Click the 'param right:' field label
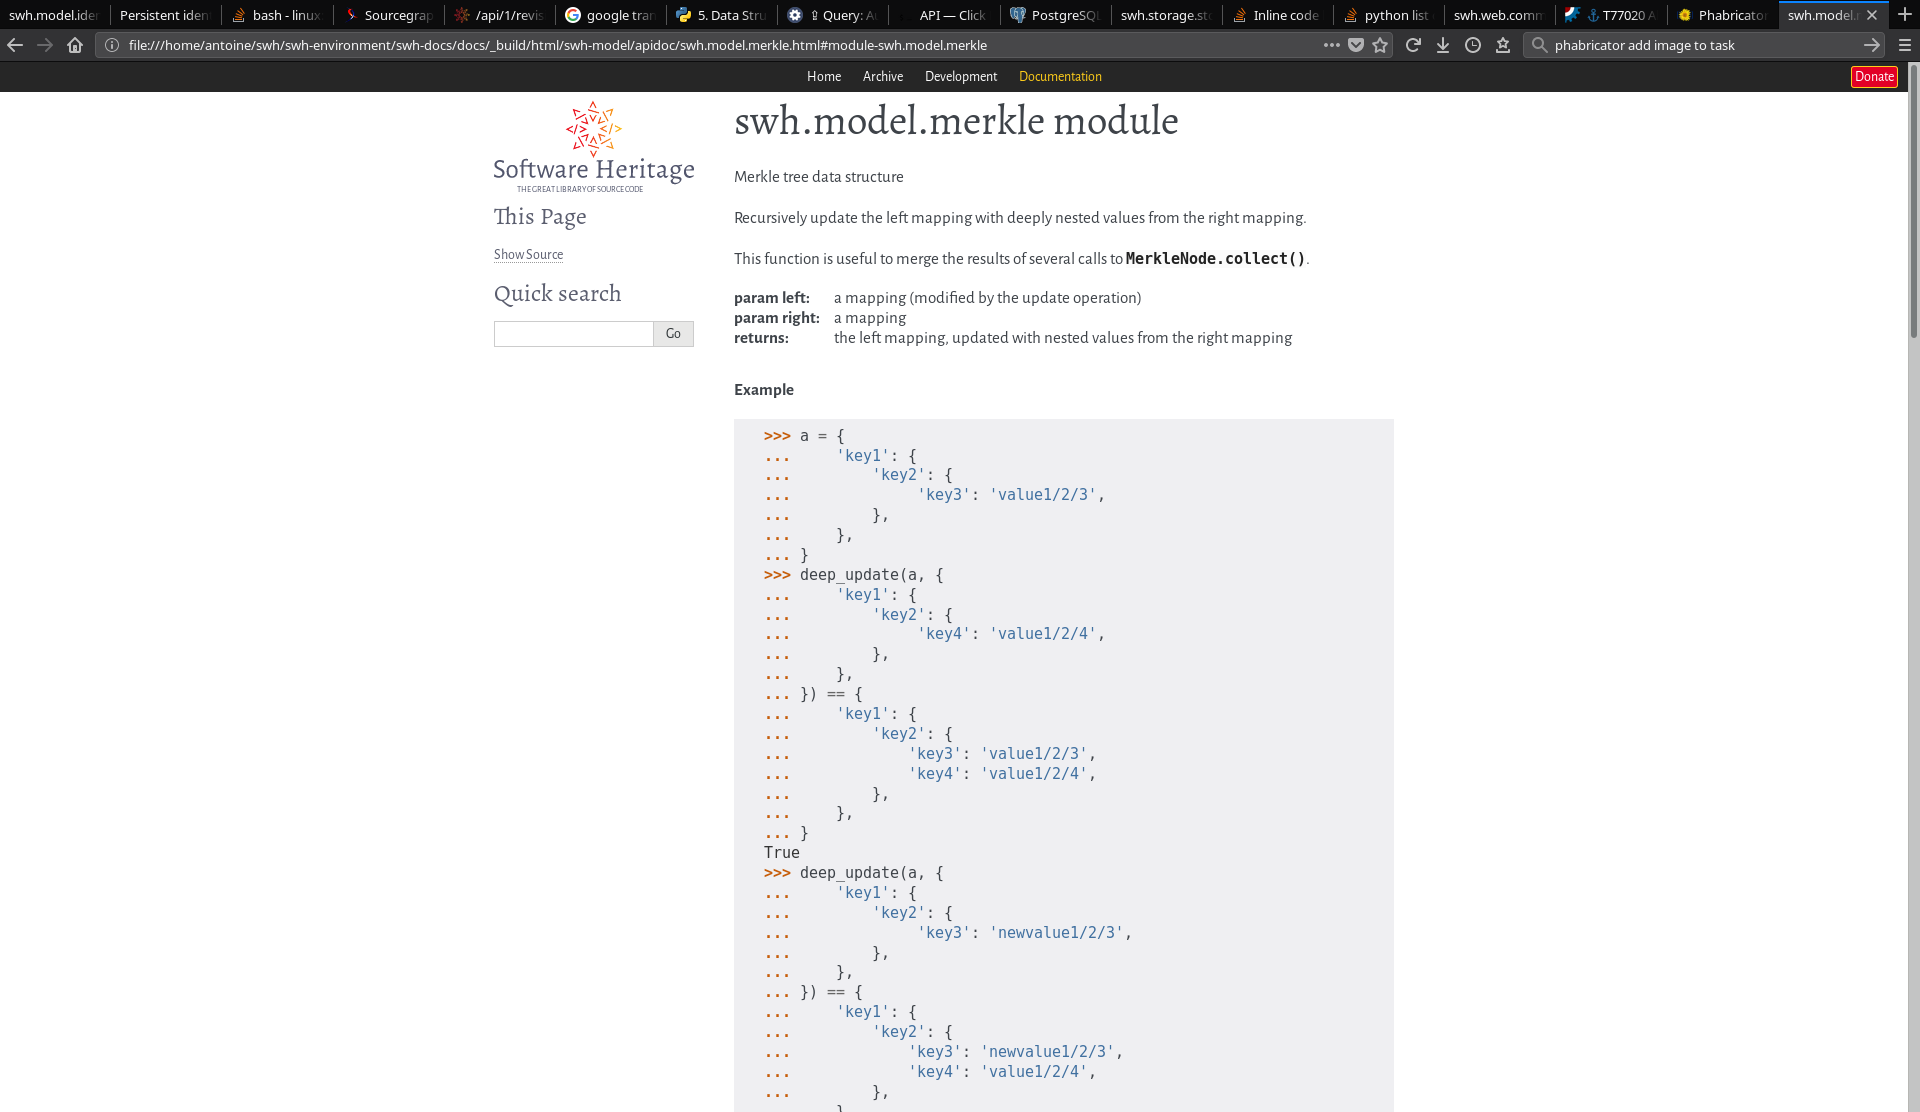Image resolution: width=1920 pixels, height=1112 pixels. click(777, 318)
